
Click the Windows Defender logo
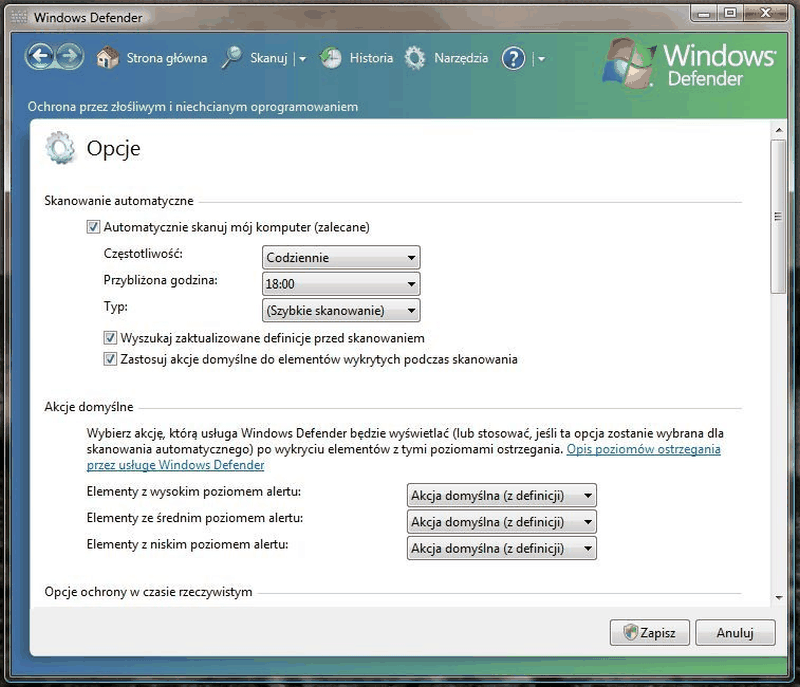pyautogui.click(x=689, y=65)
